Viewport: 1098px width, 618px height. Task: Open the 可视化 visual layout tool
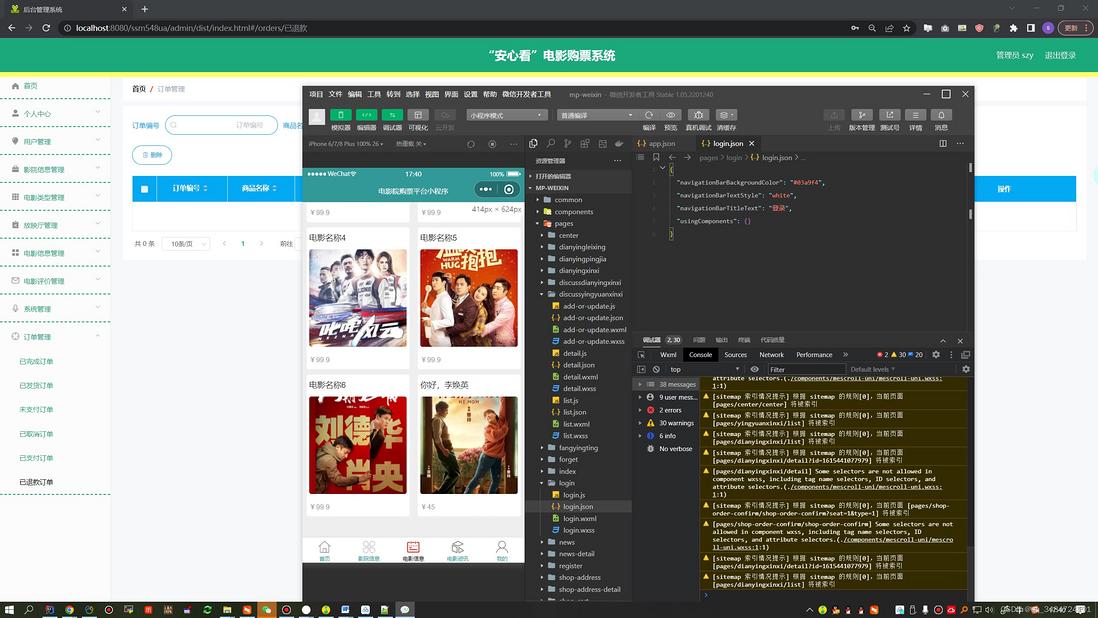(x=418, y=115)
